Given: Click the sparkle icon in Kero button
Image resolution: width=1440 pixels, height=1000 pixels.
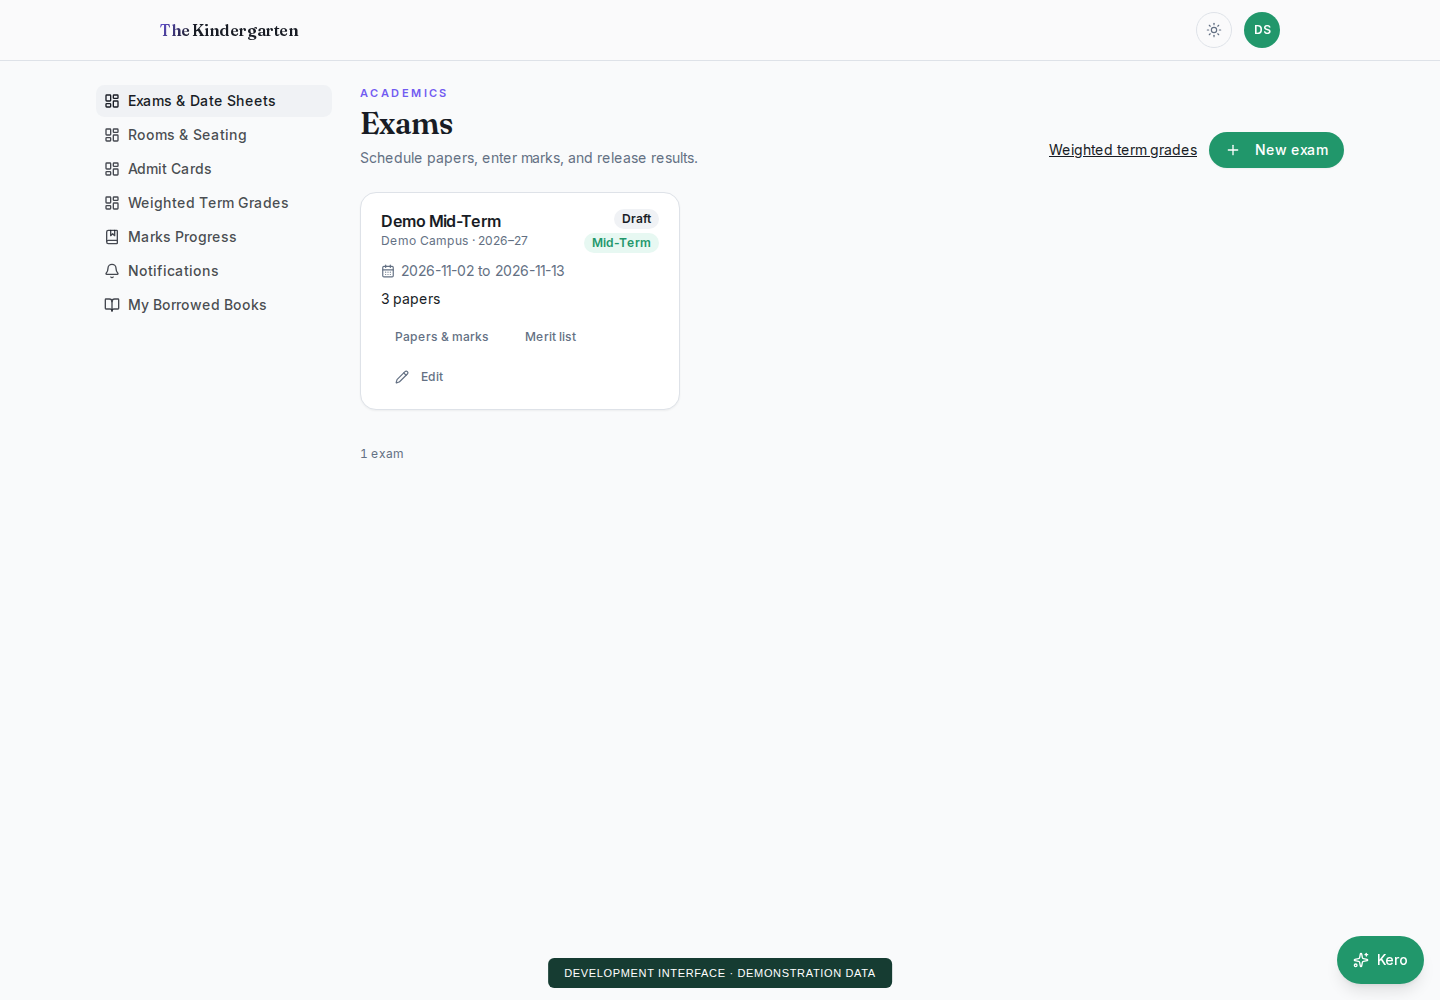Looking at the screenshot, I should (1361, 960).
